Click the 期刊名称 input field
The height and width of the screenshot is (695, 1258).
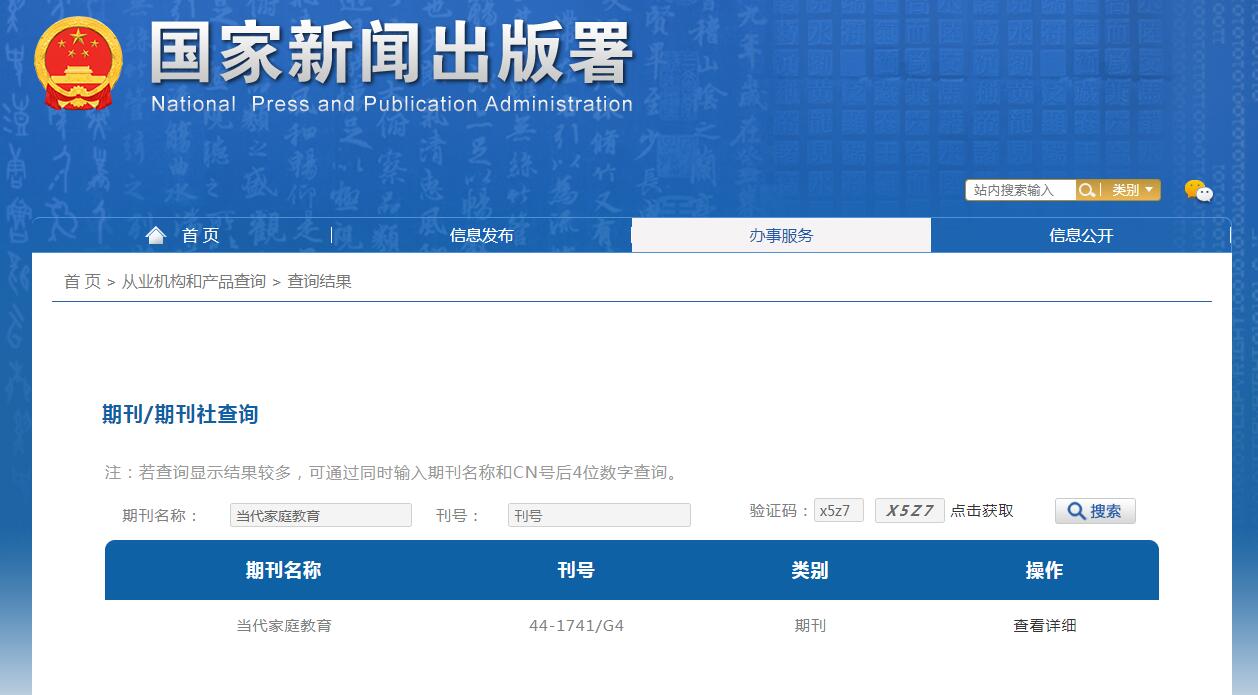320,514
